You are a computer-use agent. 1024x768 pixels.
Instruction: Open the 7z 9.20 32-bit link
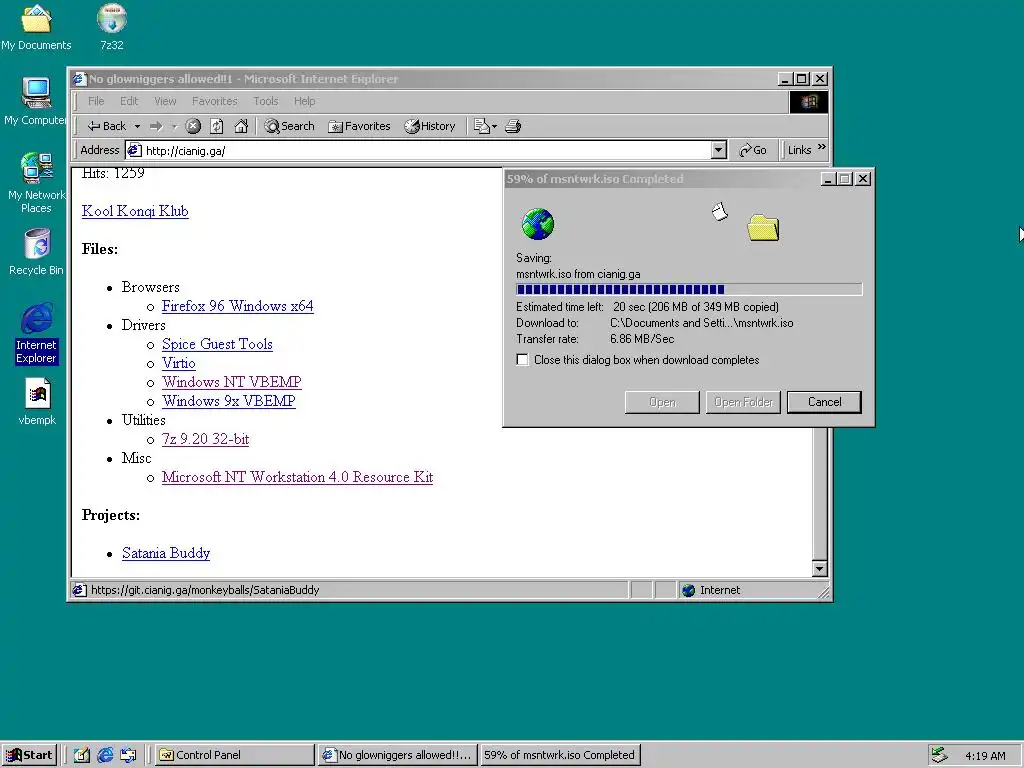point(206,439)
